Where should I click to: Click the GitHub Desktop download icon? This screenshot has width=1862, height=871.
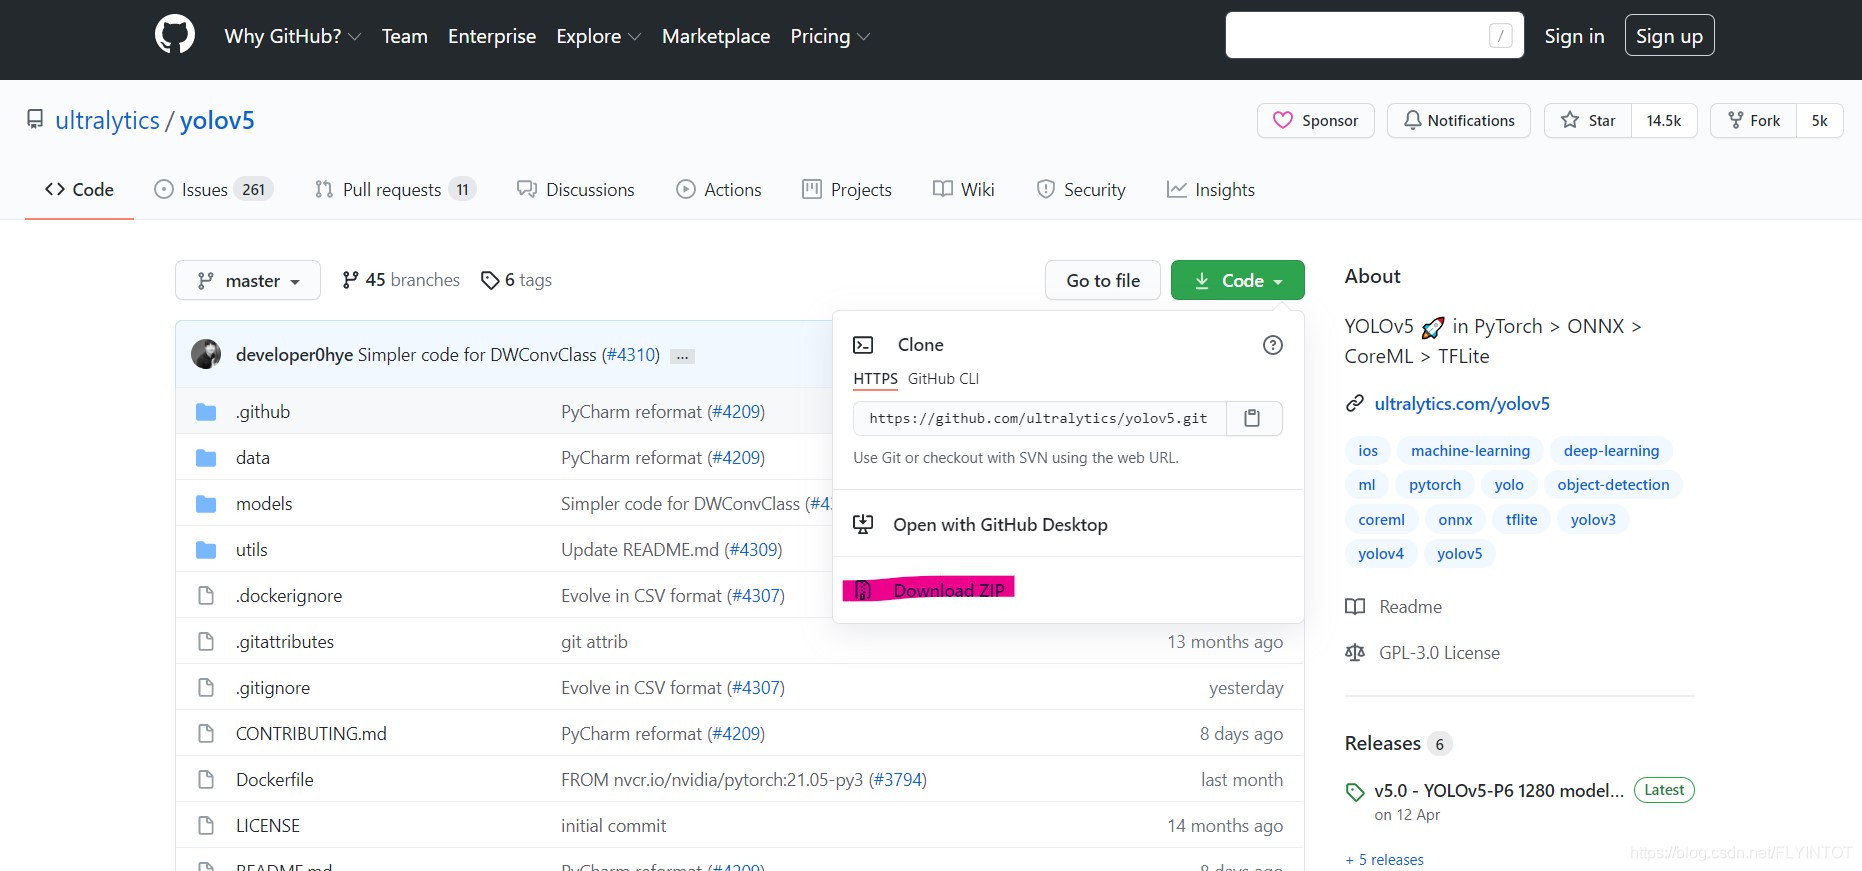click(863, 524)
